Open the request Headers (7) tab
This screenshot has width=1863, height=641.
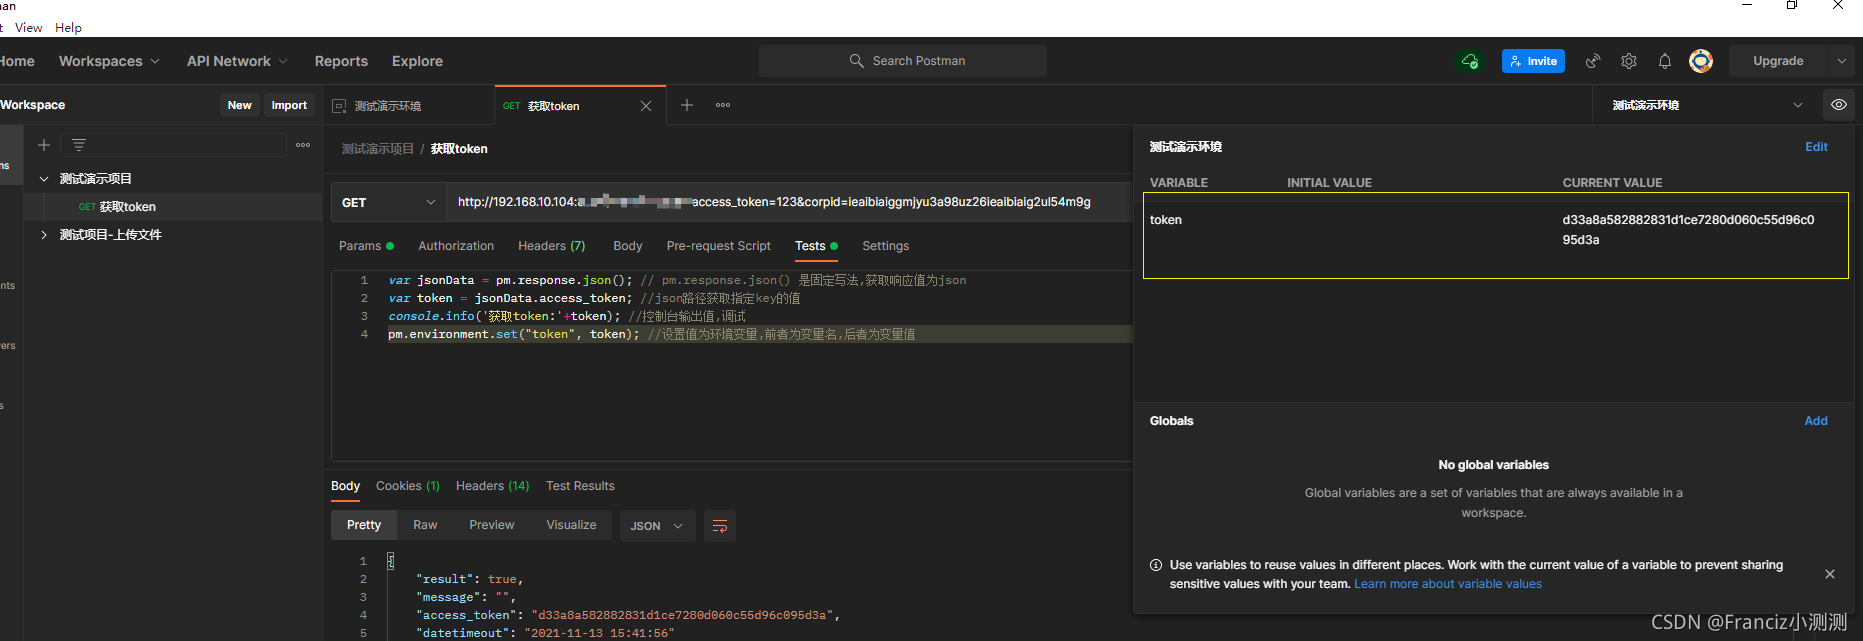click(552, 246)
